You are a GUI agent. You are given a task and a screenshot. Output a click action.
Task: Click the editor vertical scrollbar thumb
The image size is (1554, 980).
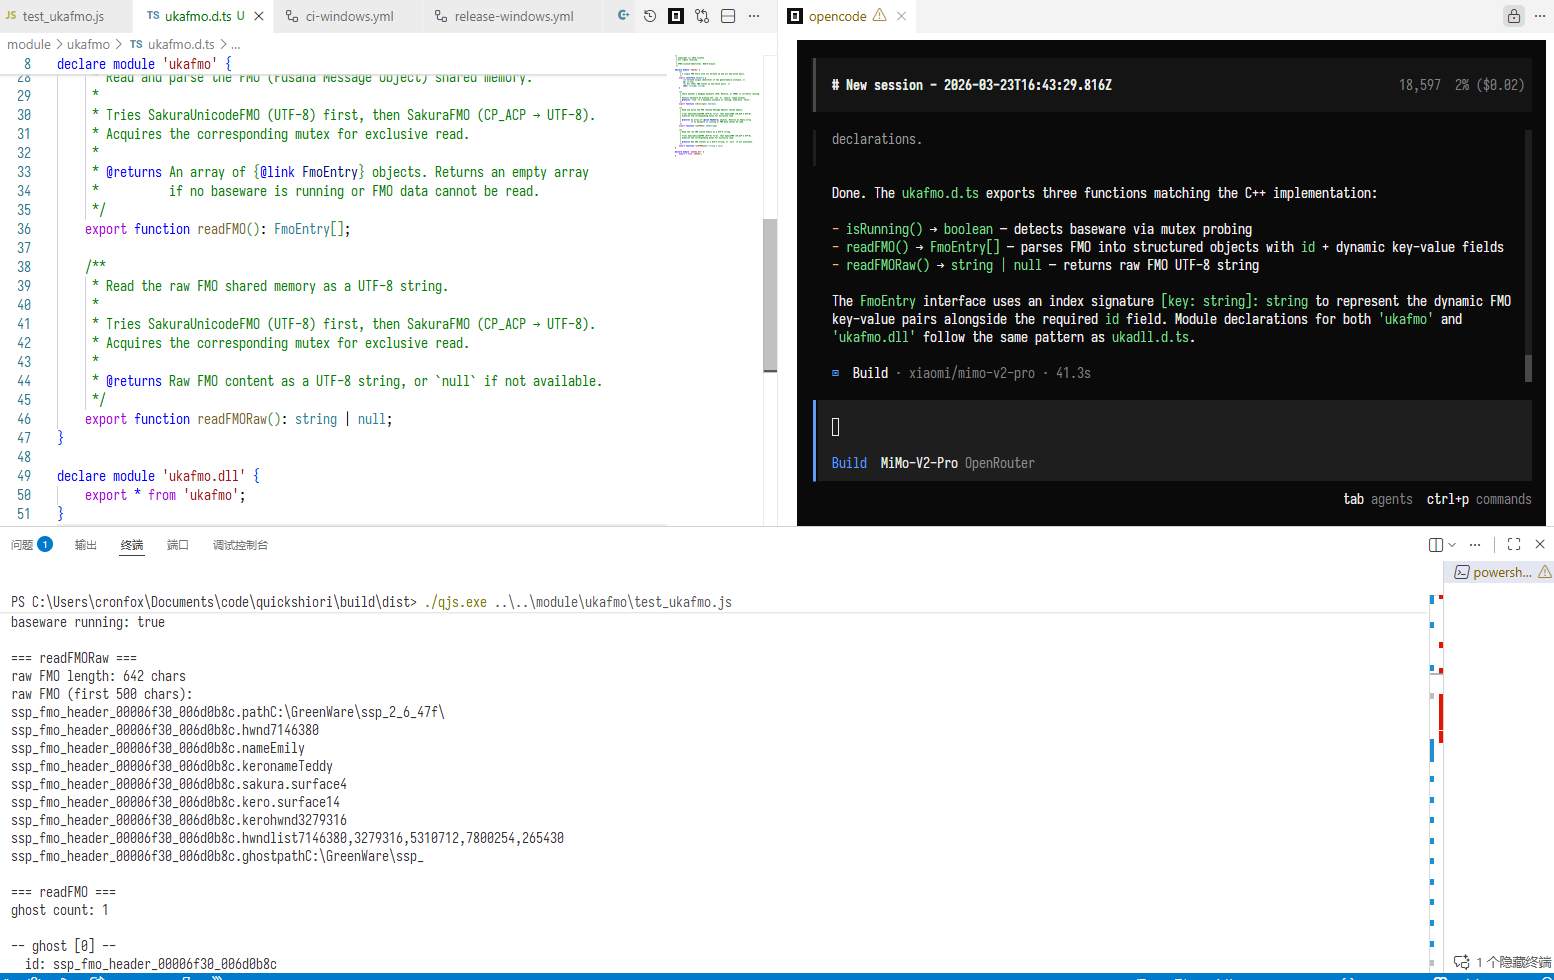click(x=770, y=295)
